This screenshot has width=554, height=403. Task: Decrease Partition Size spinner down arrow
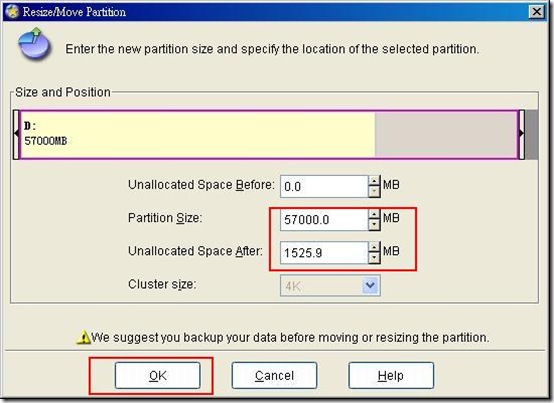pyautogui.click(x=374, y=225)
